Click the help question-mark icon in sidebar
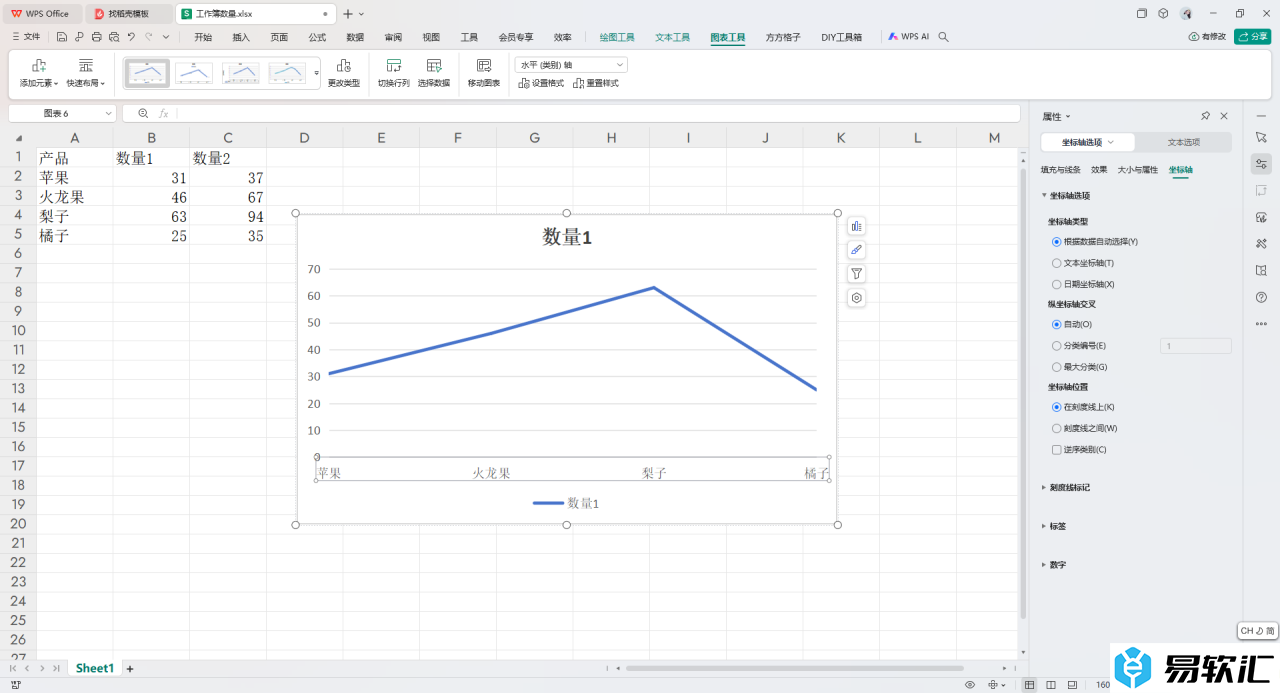Screen dimensions: 1280x693 [x=1261, y=297]
